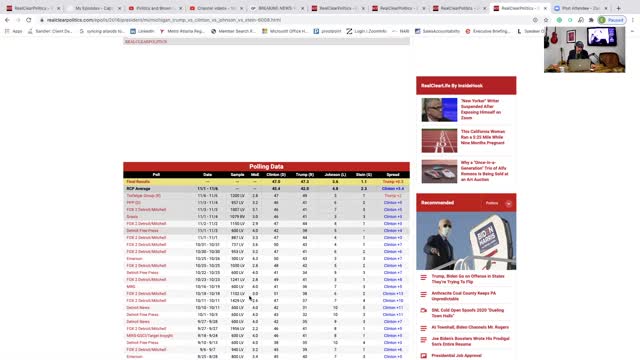Viewport: 640px width, 360px height.
Task: Open Anthracite Coal County Keeps PA article
Action: click(464, 296)
